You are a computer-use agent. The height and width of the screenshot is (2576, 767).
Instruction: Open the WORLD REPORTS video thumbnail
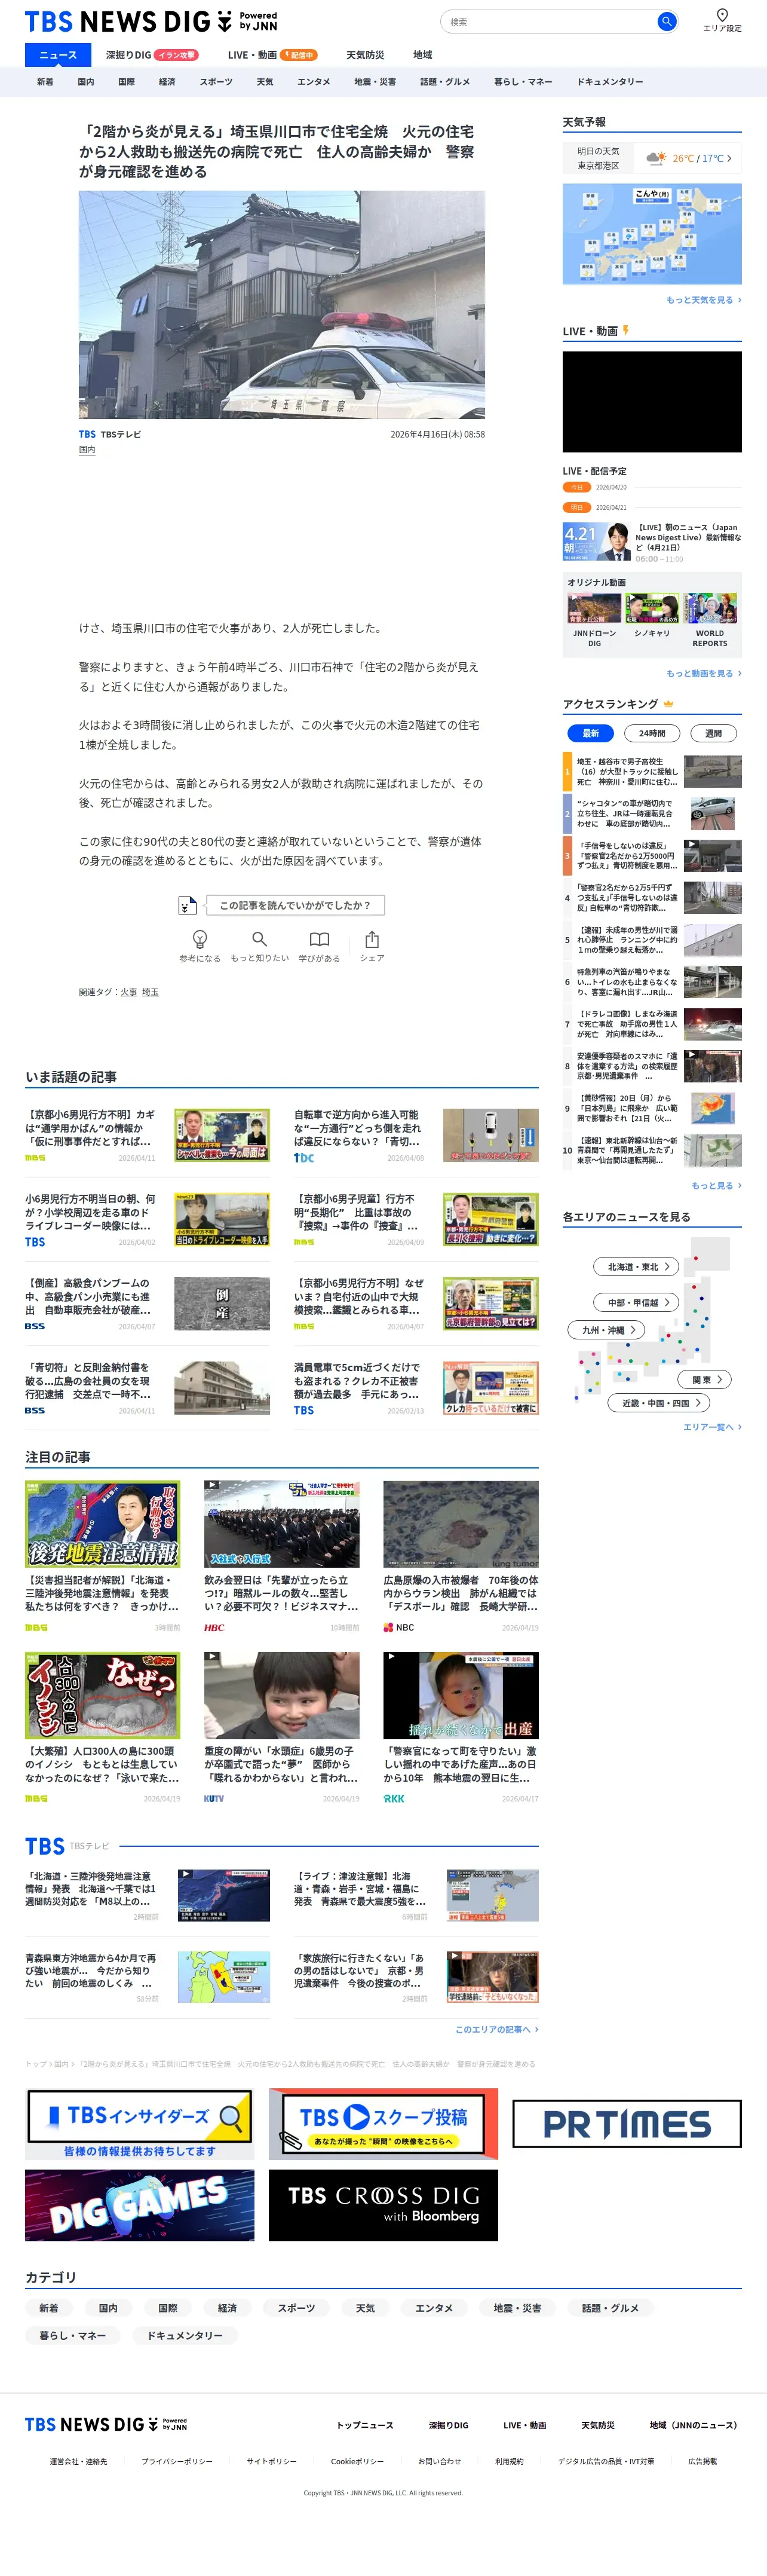click(x=710, y=609)
